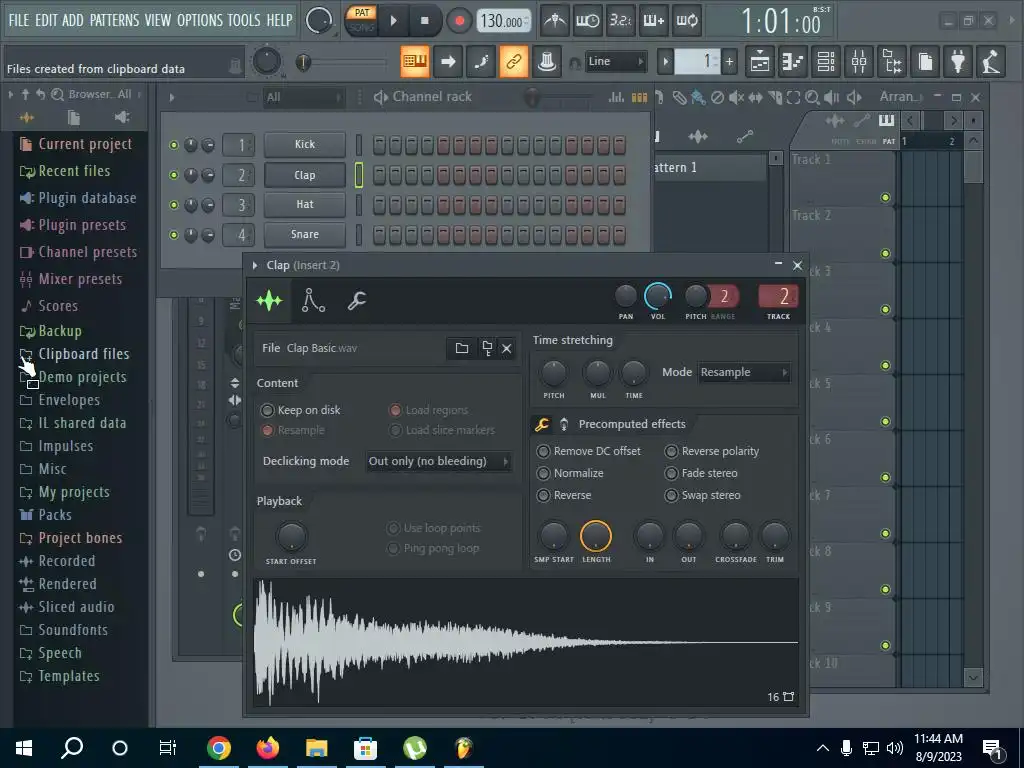This screenshot has width=1024, height=768.
Task: Open Google Chrome from taskbar
Action: pyautogui.click(x=219, y=748)
